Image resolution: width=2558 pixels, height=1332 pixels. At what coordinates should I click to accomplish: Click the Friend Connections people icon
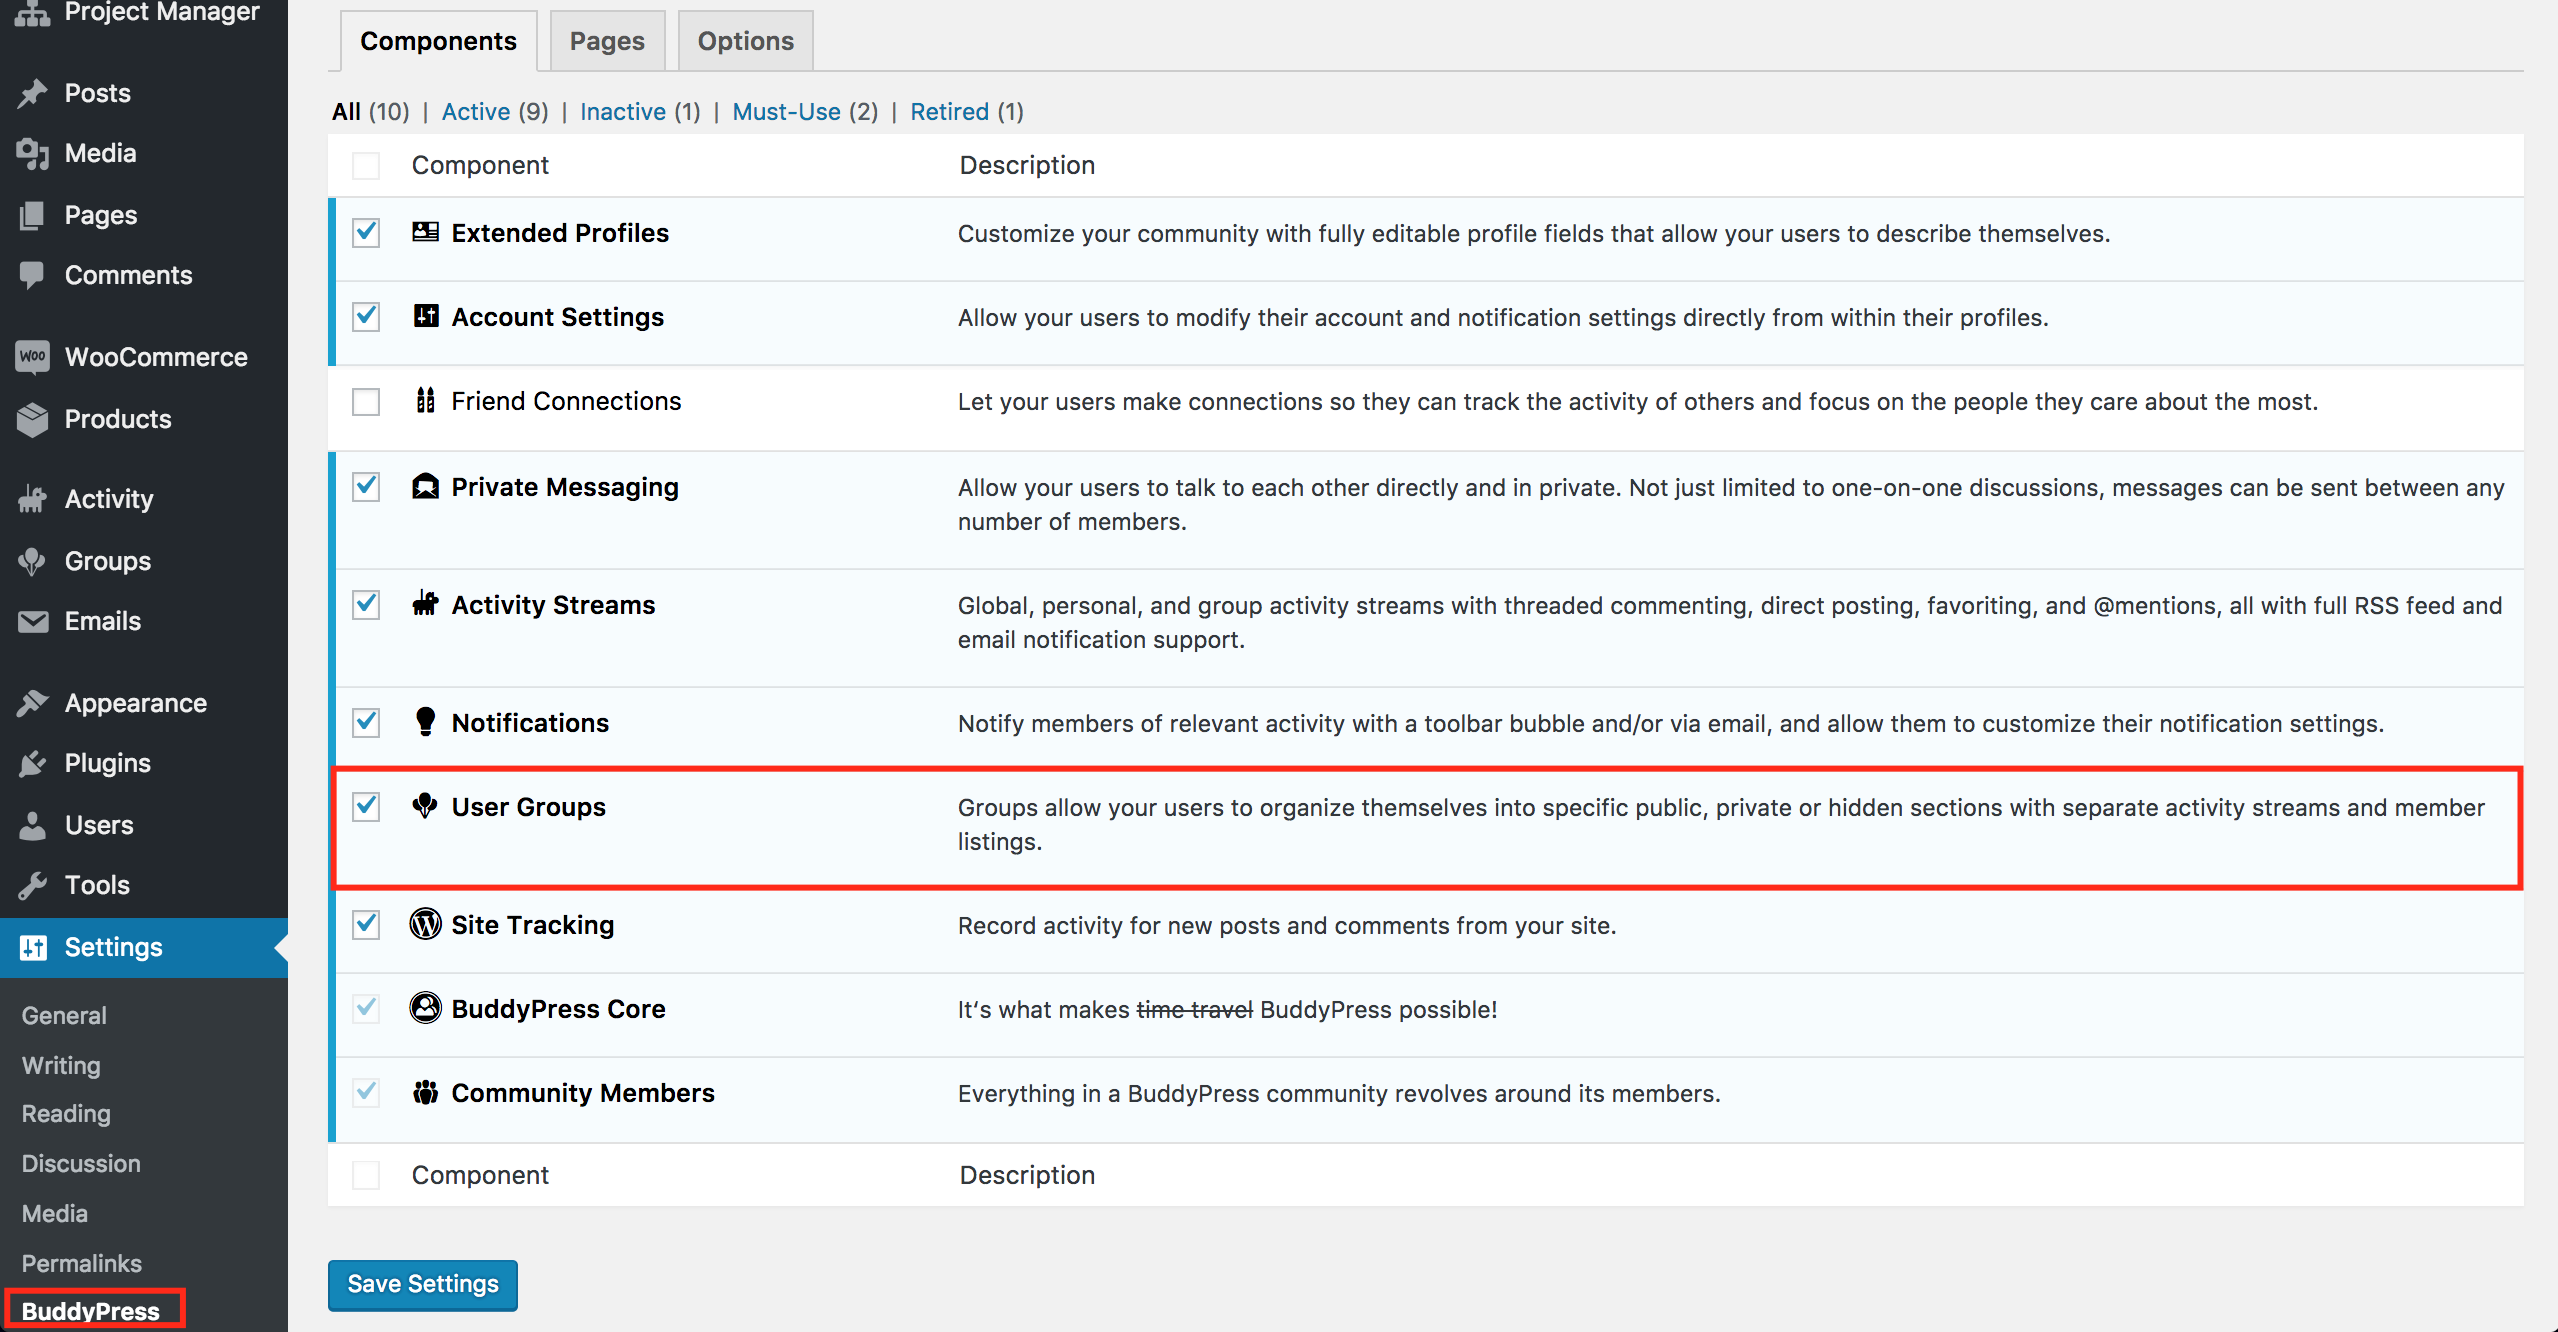(x=425, y=400)
